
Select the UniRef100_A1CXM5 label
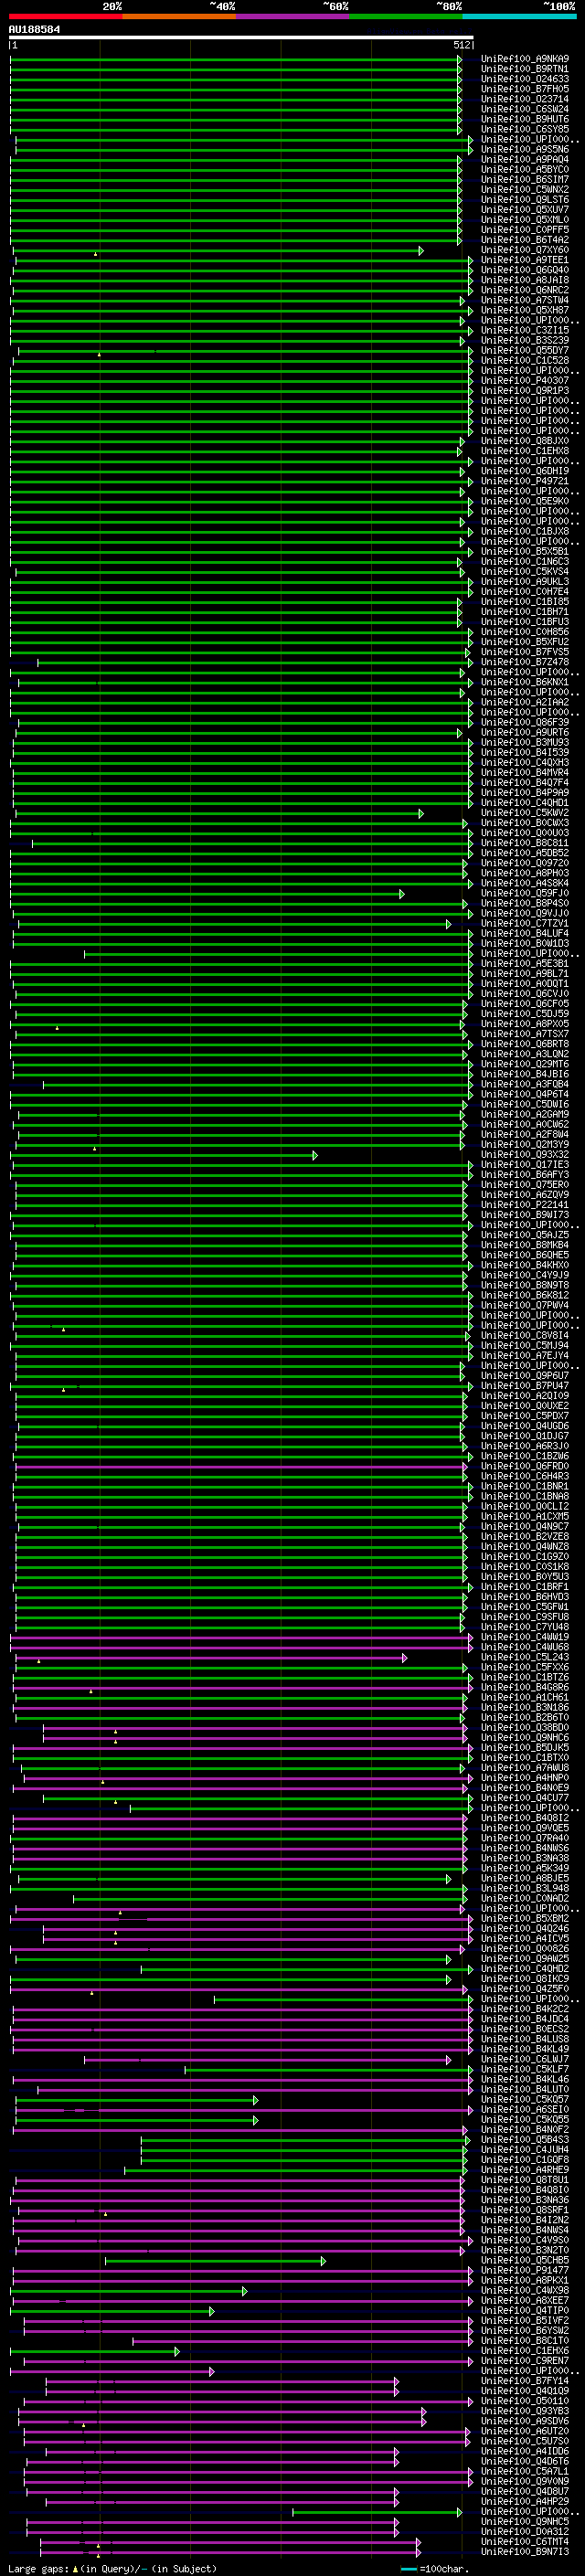[524, 1516]
